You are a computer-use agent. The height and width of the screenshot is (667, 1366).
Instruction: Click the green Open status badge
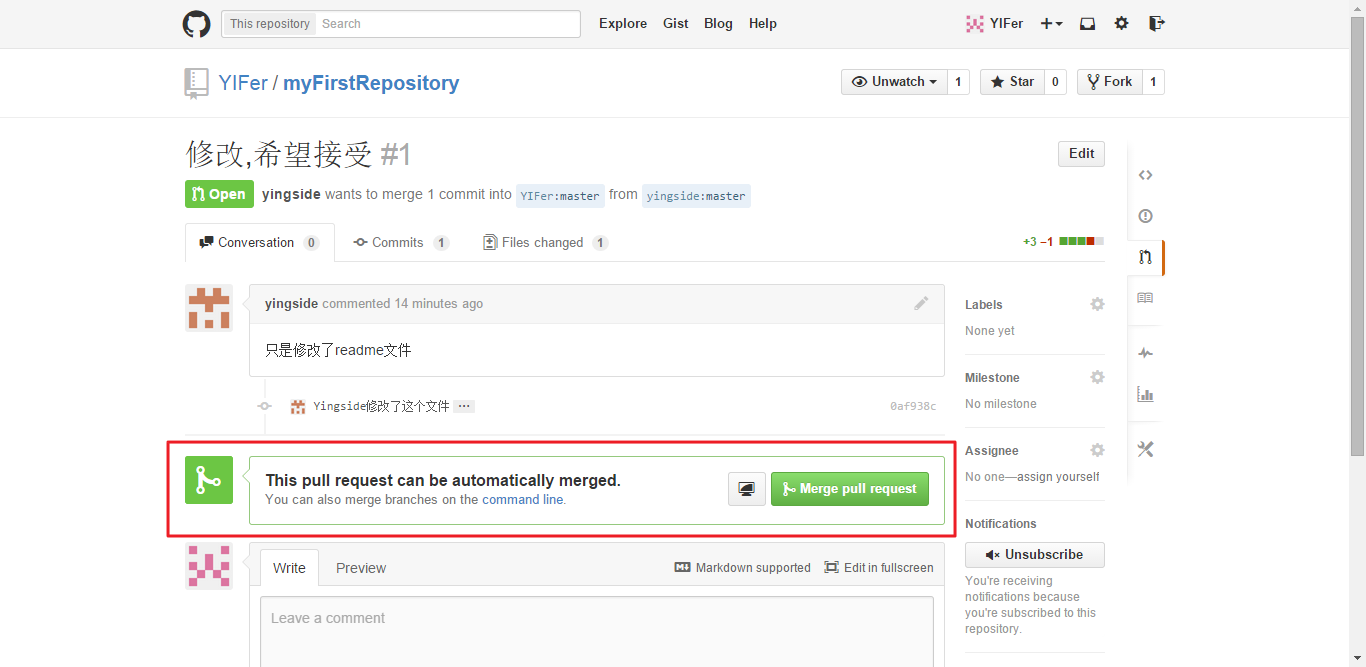[x=219, y=195]
